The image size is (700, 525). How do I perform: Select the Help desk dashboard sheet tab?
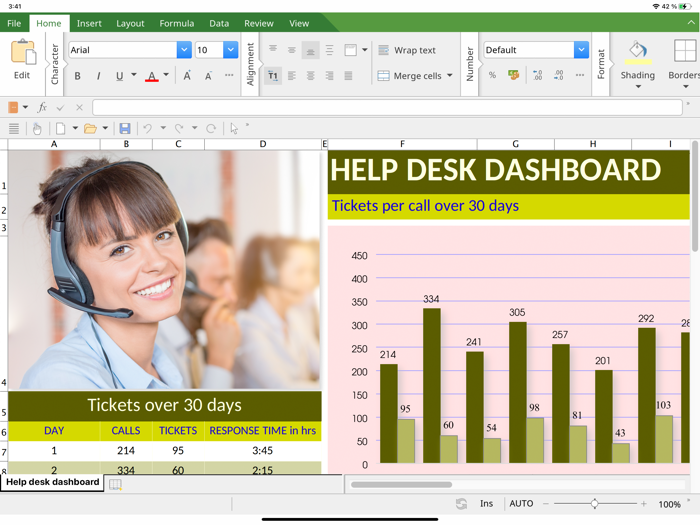(53, 482)
